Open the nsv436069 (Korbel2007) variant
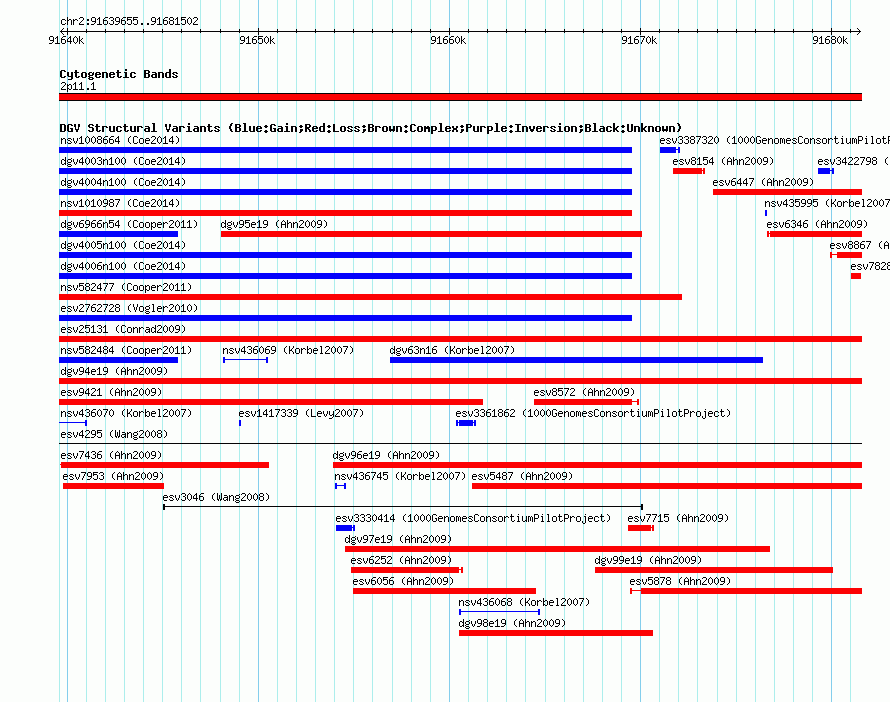Viewport: 890px width, 702px height. click(x=245, y=360)
